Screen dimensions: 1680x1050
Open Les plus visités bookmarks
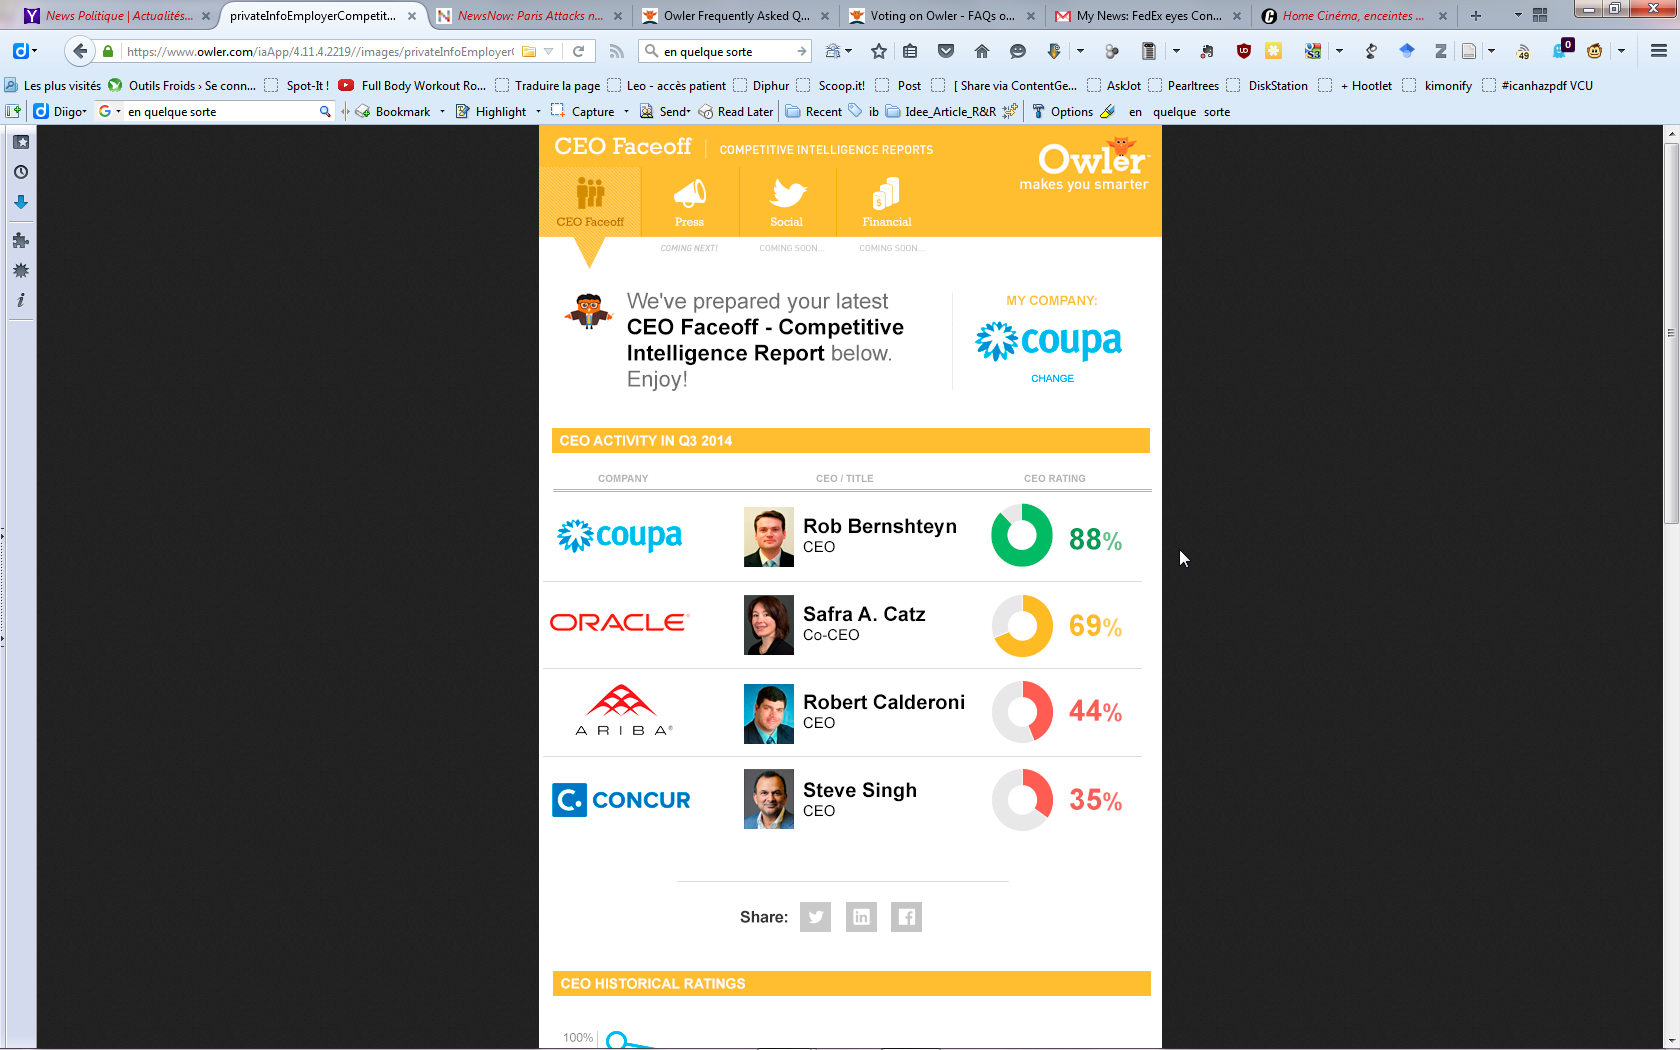point(53,85)
